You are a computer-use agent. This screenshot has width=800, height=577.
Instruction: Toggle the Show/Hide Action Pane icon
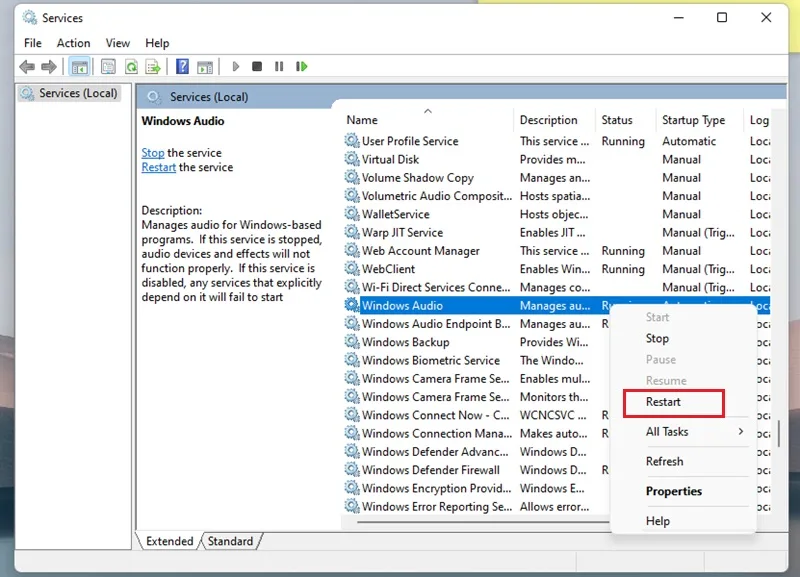point(205,66)
